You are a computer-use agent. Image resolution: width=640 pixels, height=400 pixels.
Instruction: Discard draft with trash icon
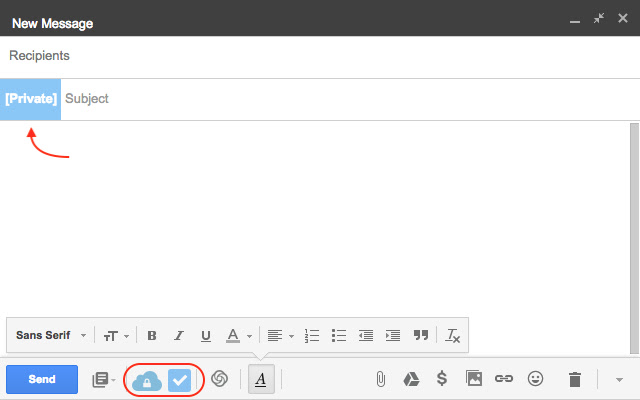pos(575,379)
